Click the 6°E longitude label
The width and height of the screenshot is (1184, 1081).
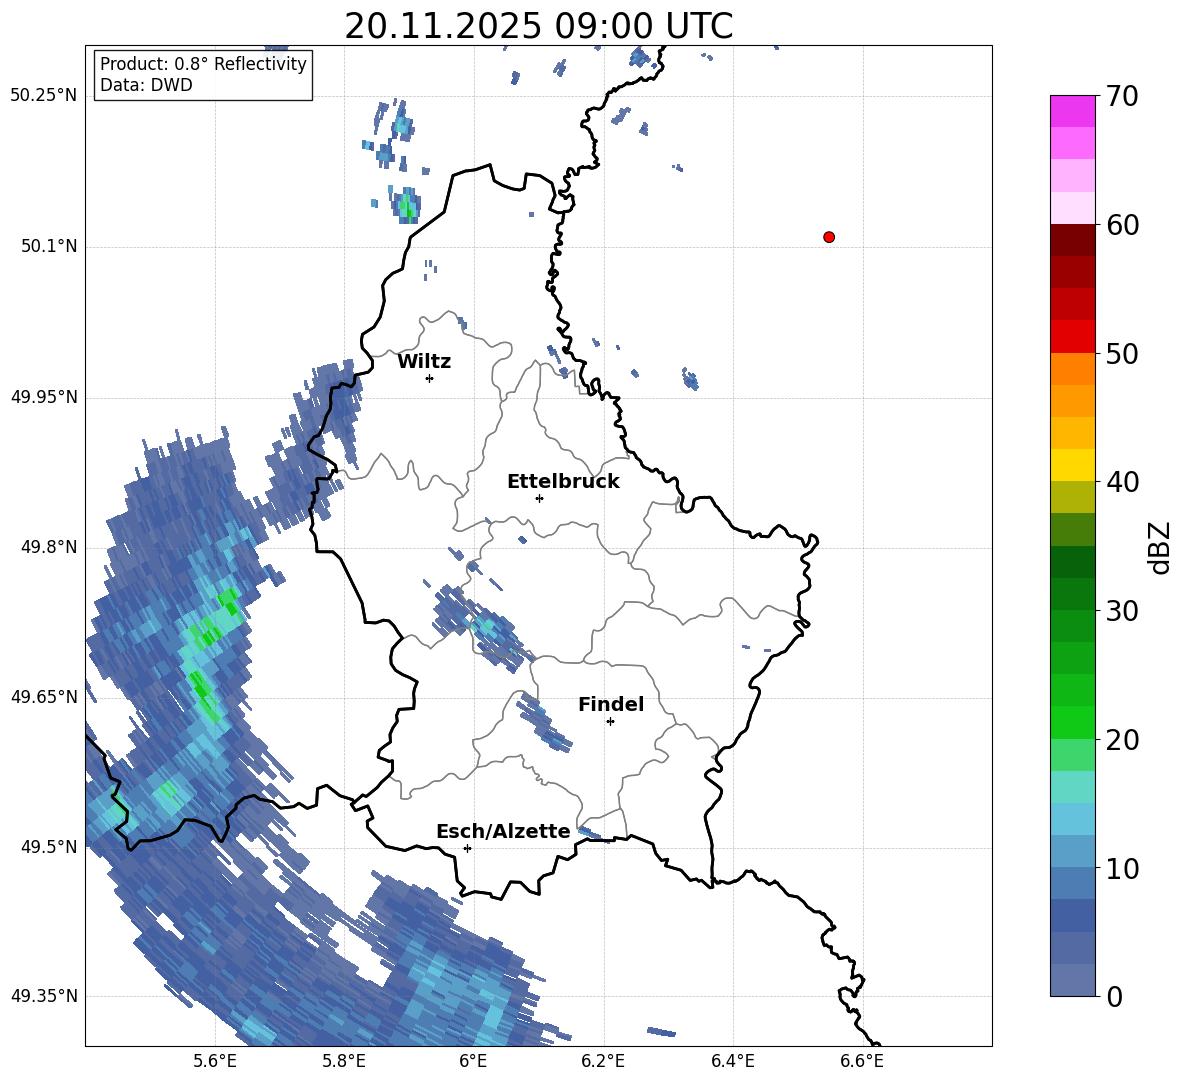(473, 1061)
